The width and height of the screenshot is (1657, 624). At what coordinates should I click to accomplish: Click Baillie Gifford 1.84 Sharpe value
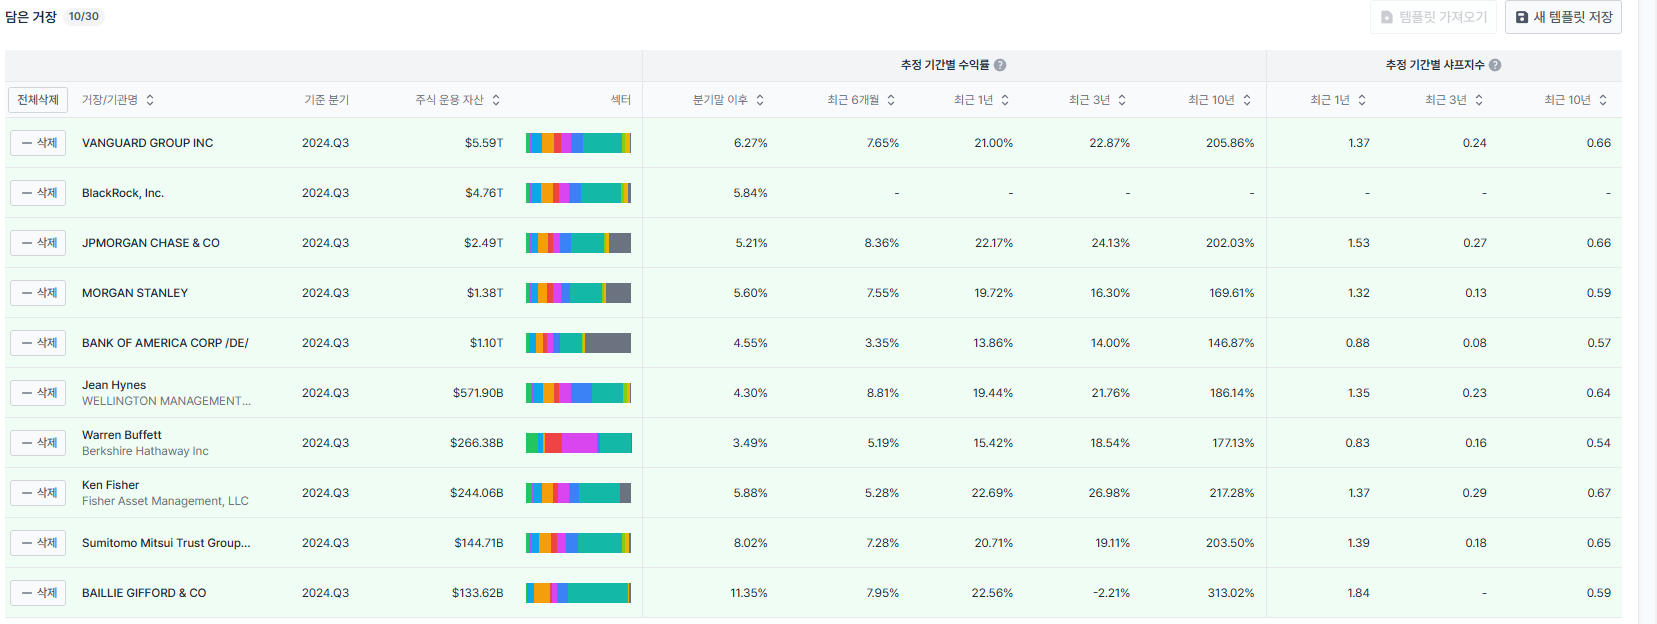[x=1358, y=593]
